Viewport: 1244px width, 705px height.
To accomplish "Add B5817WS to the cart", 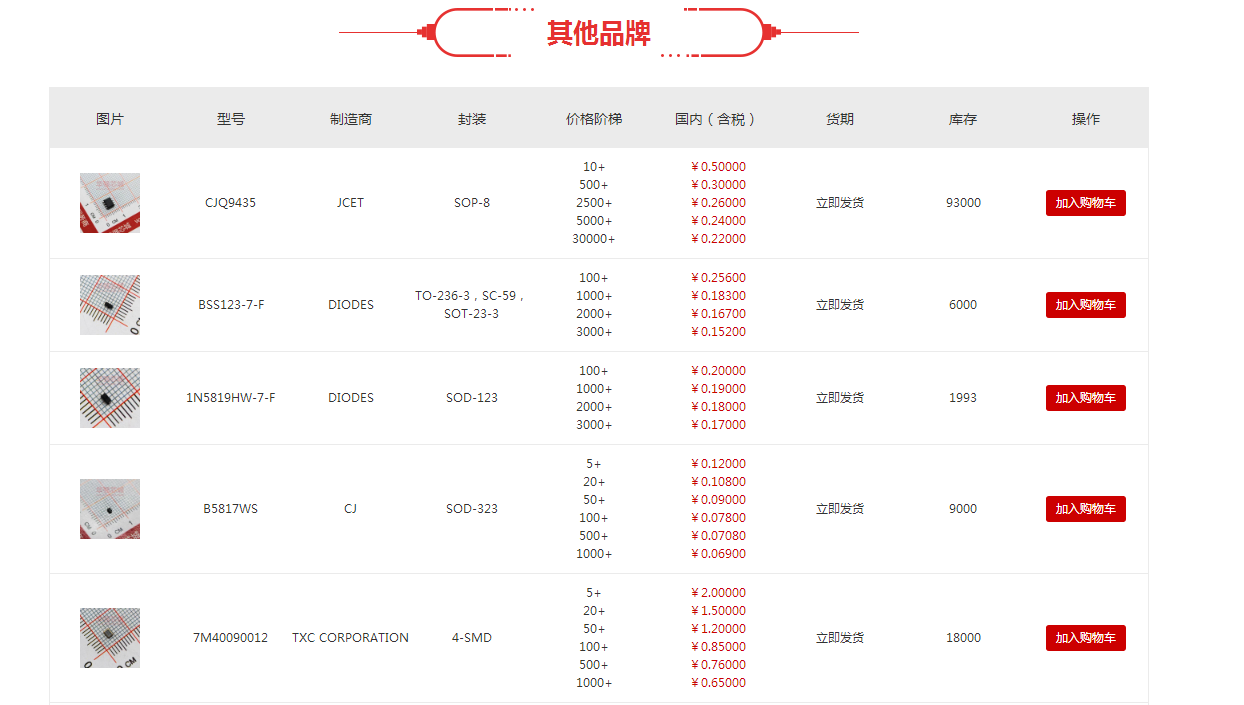I will pyautogui.click(x=1085, y=509).
